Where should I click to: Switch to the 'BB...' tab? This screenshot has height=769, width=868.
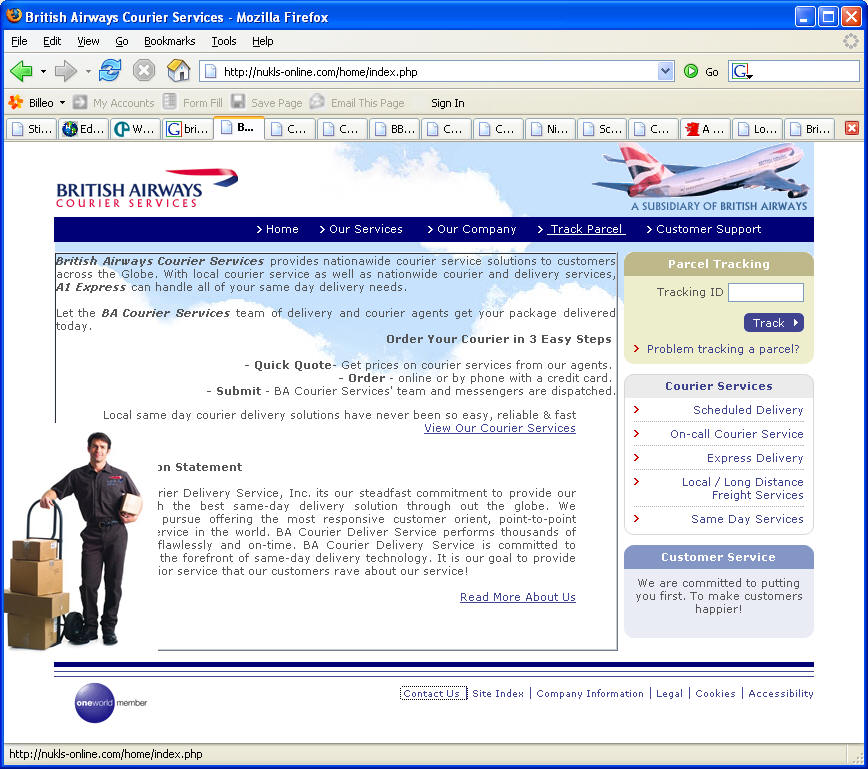(x=395, y=129)
